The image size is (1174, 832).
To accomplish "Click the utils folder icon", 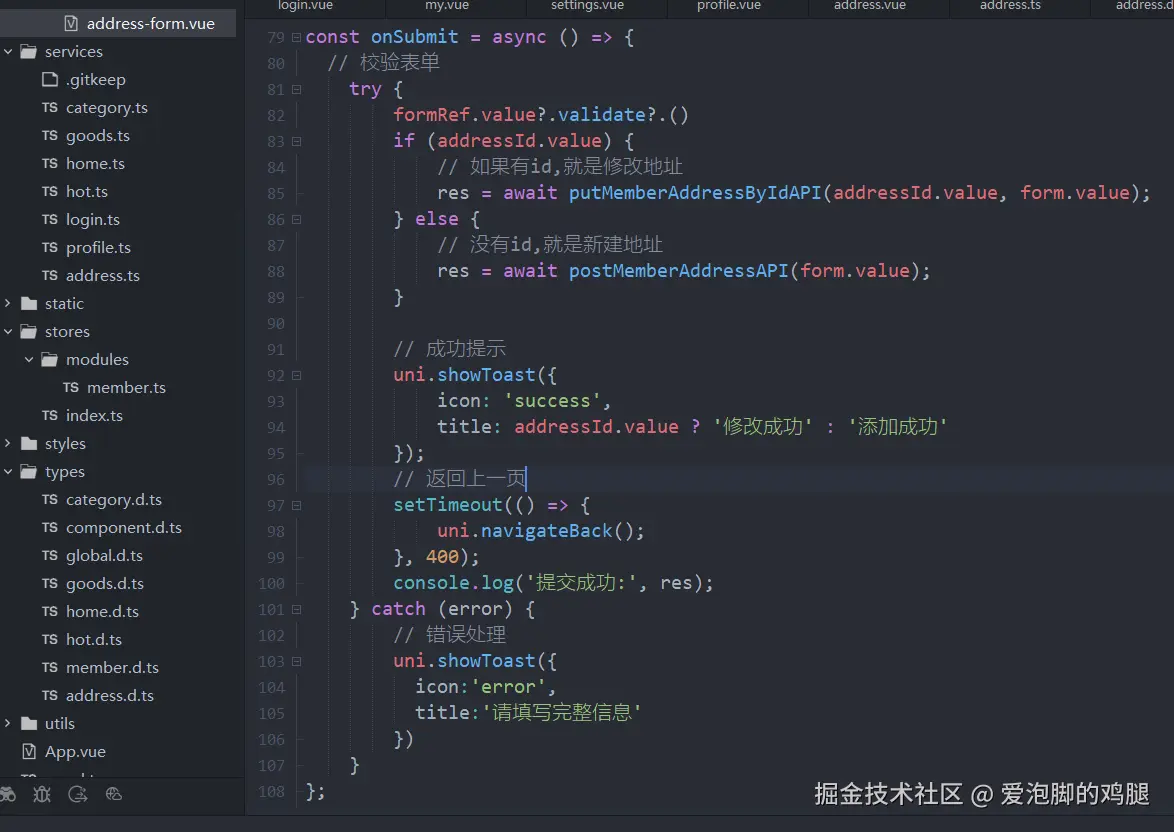I will click(x=29, y=723).
